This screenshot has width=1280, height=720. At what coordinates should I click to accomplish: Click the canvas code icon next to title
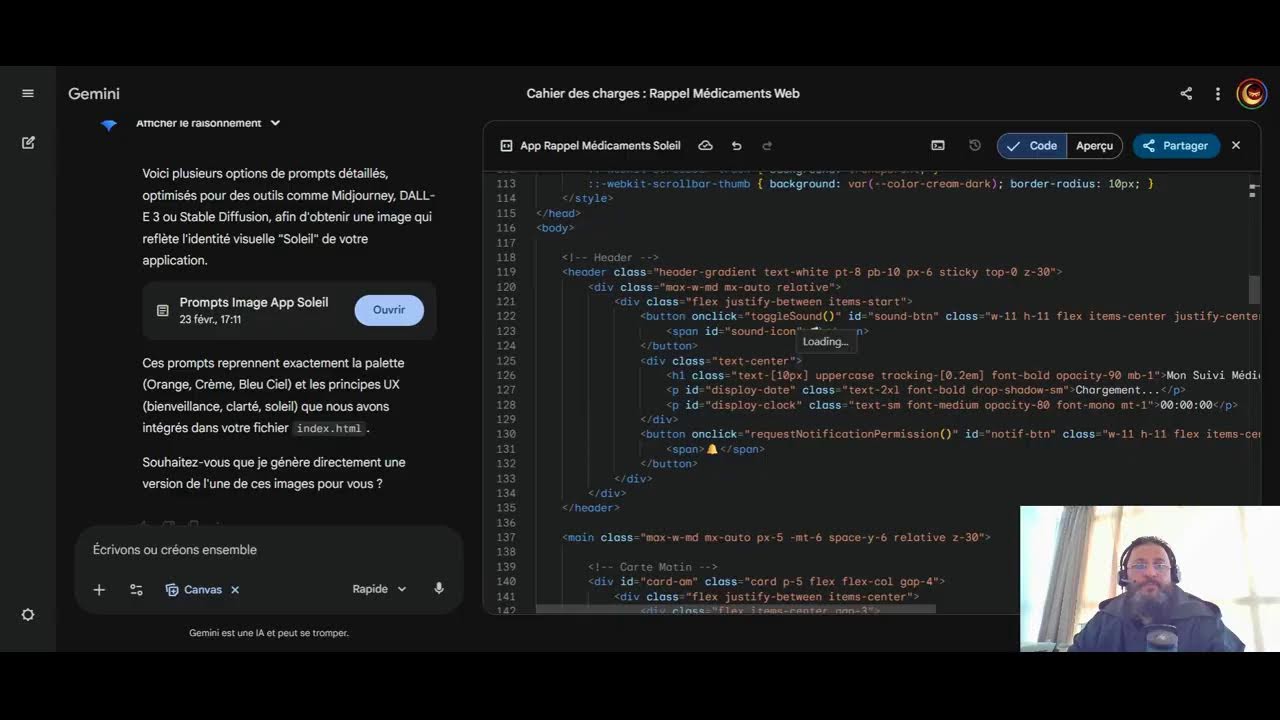click(506, 145)
